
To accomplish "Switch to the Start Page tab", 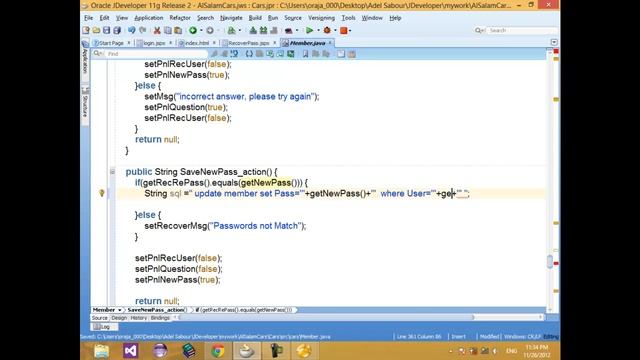I will tap(111, 43).
